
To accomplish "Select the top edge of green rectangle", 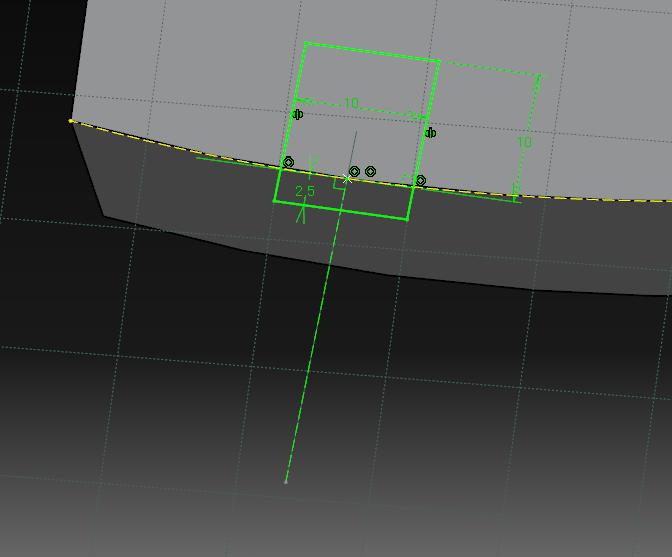I will point(372,52).
